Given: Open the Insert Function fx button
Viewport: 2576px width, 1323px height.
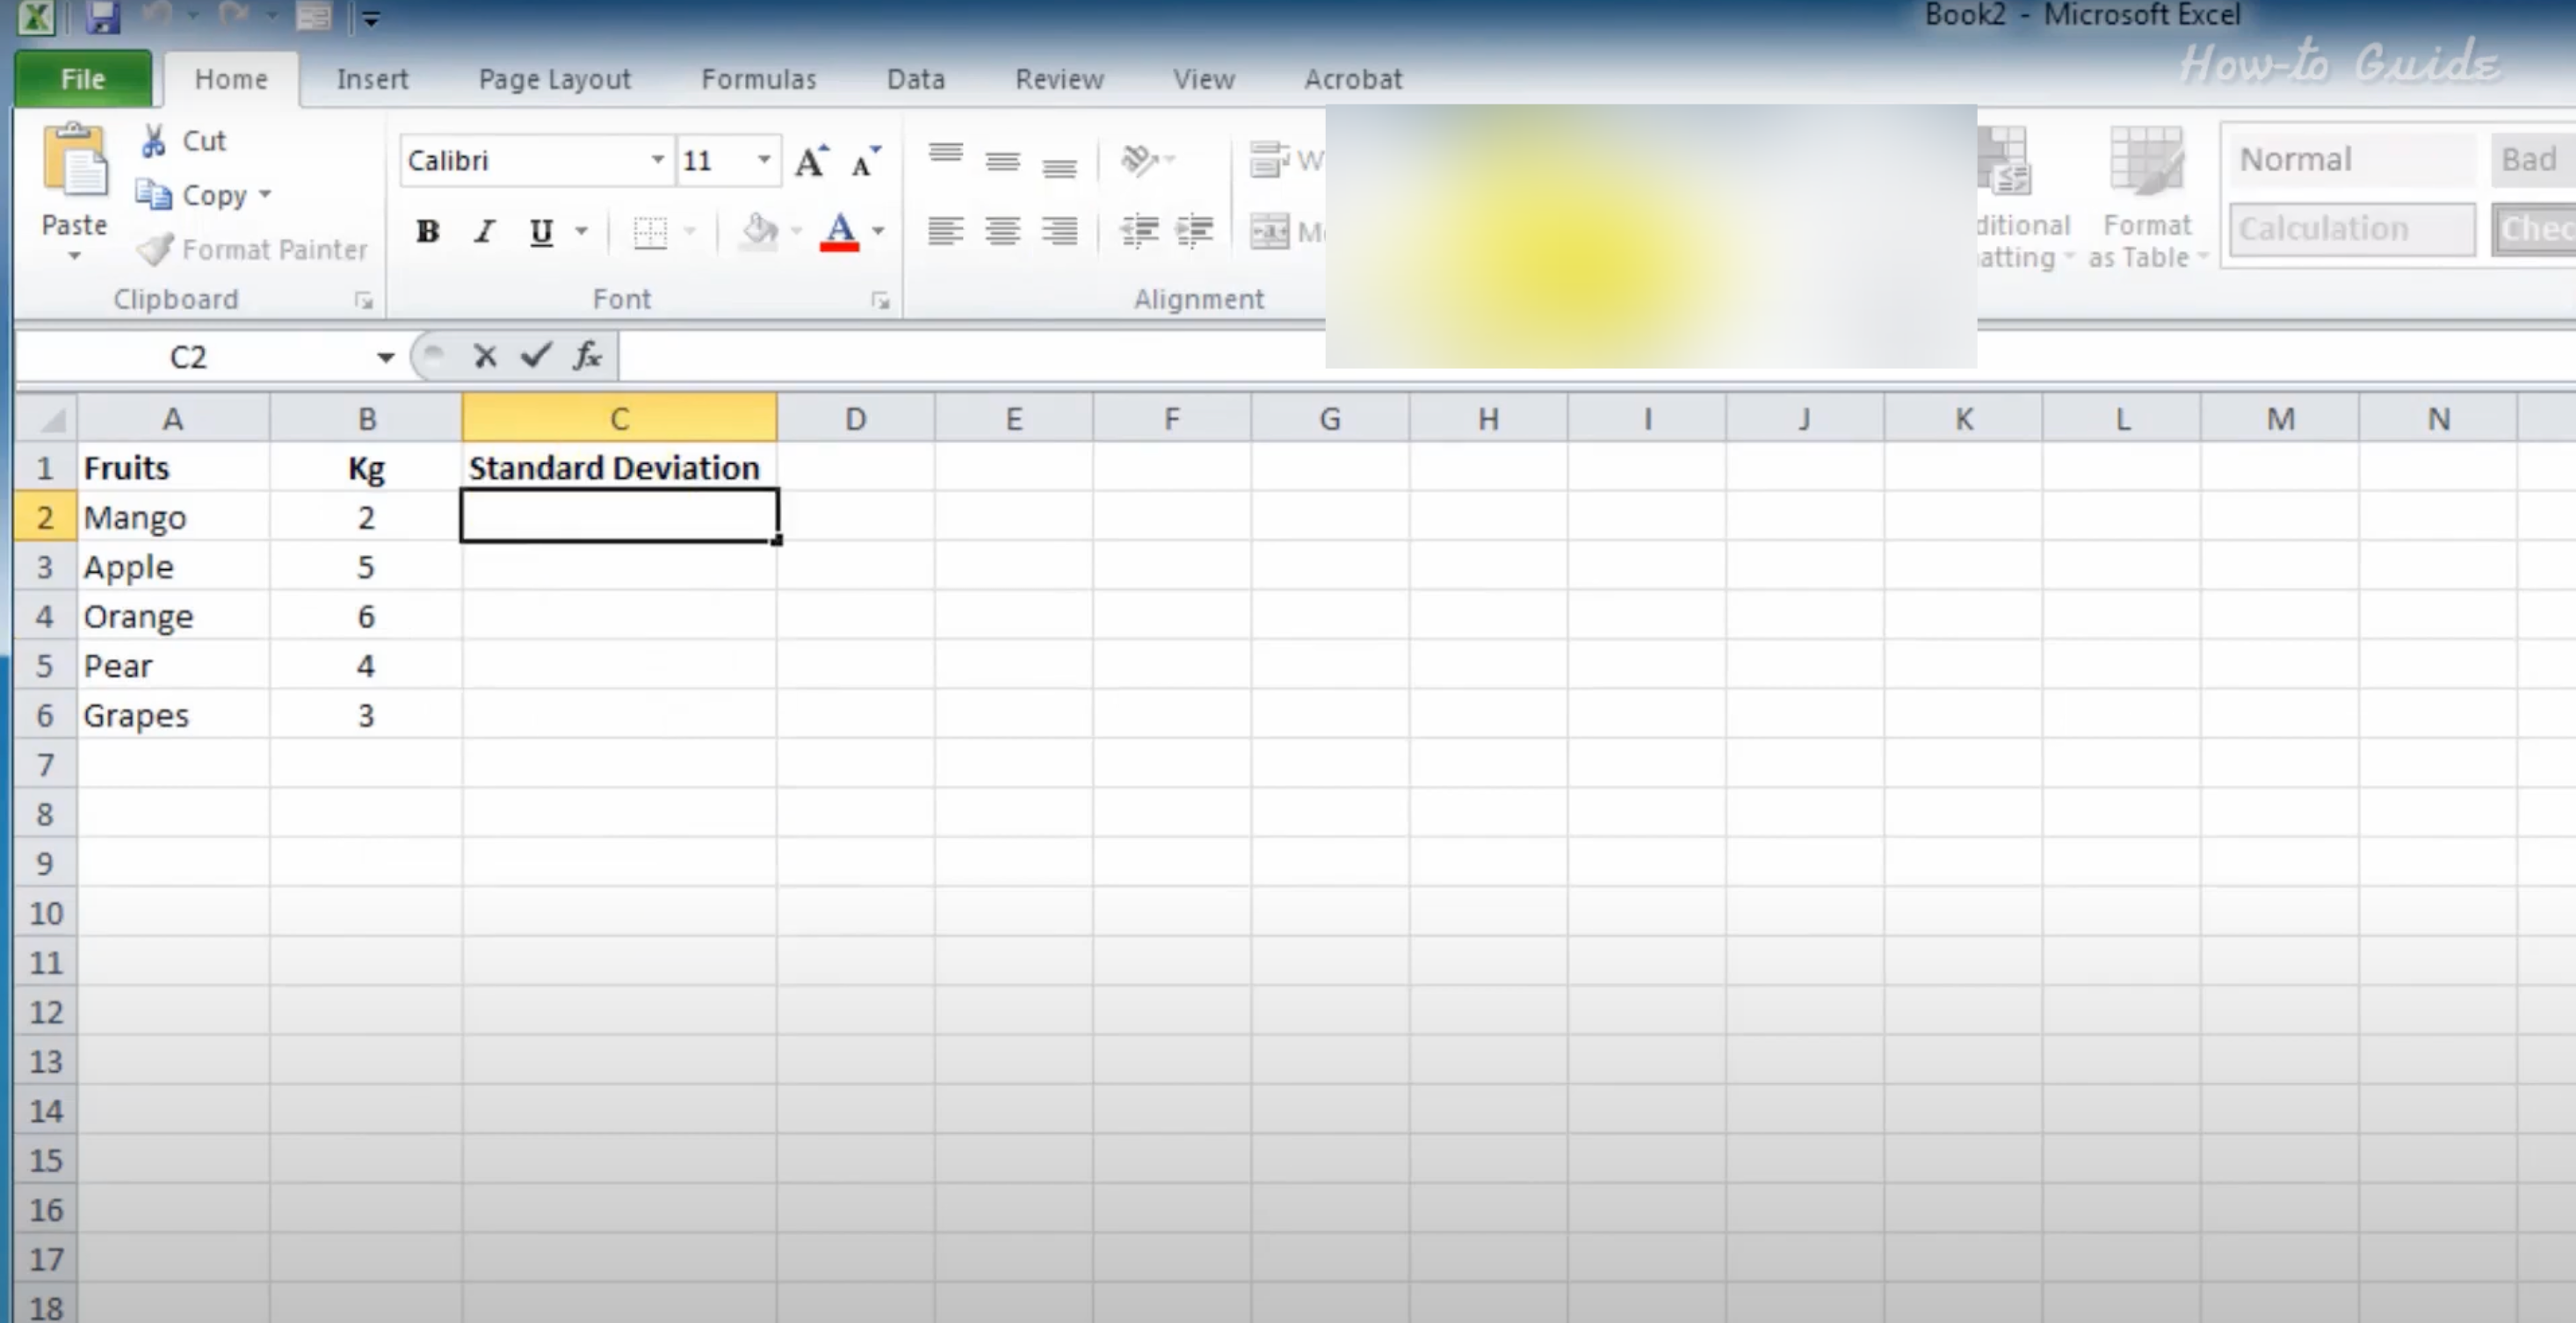Looking at the screenshot, I should 587,355.
